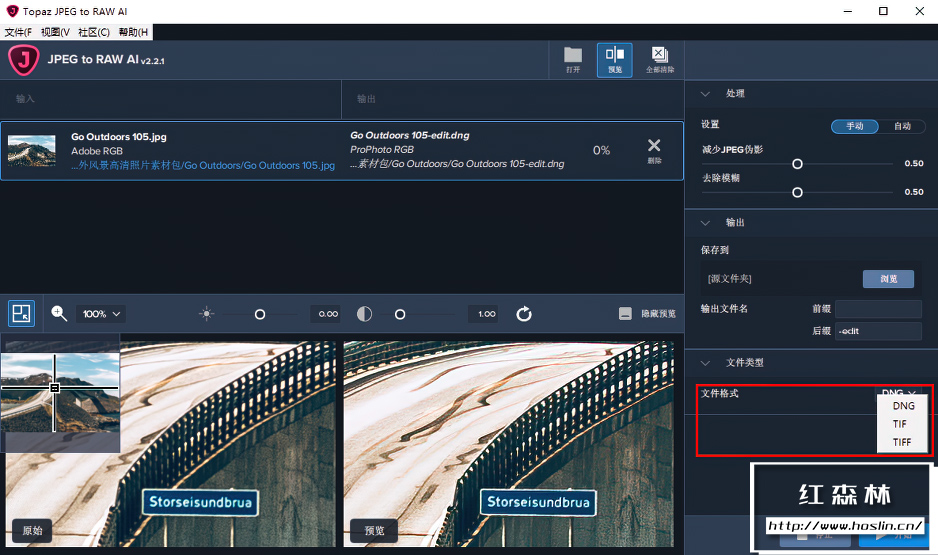The width and height of the screenshot is (938, 555).
Task: Click the contrast slider handle
Action: (x=400, y=314)
